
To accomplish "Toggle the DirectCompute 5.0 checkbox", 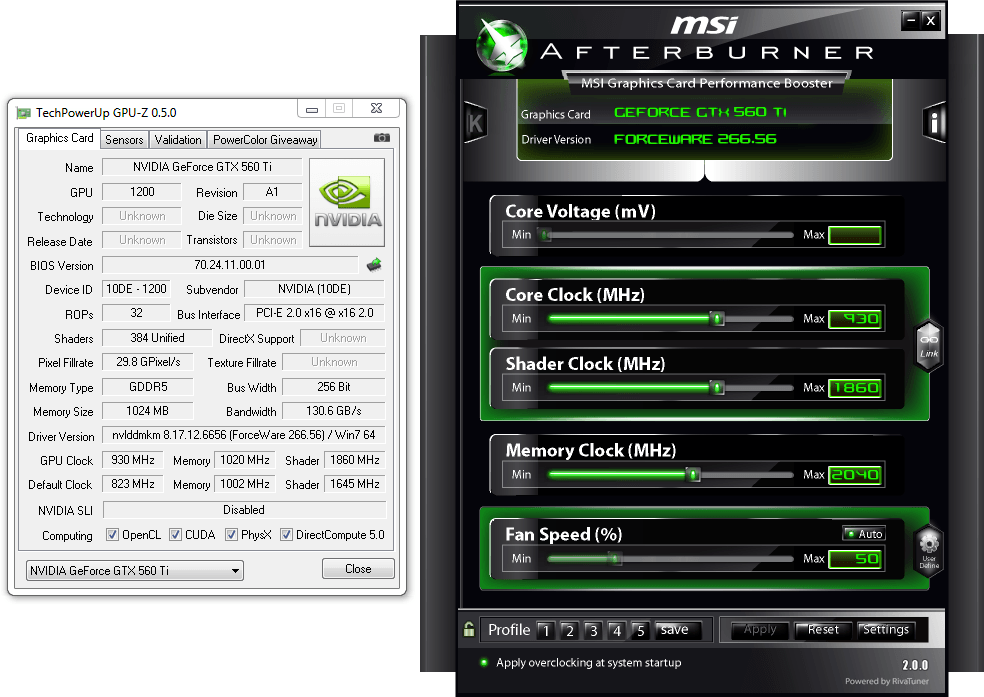I will pos(286,535).
